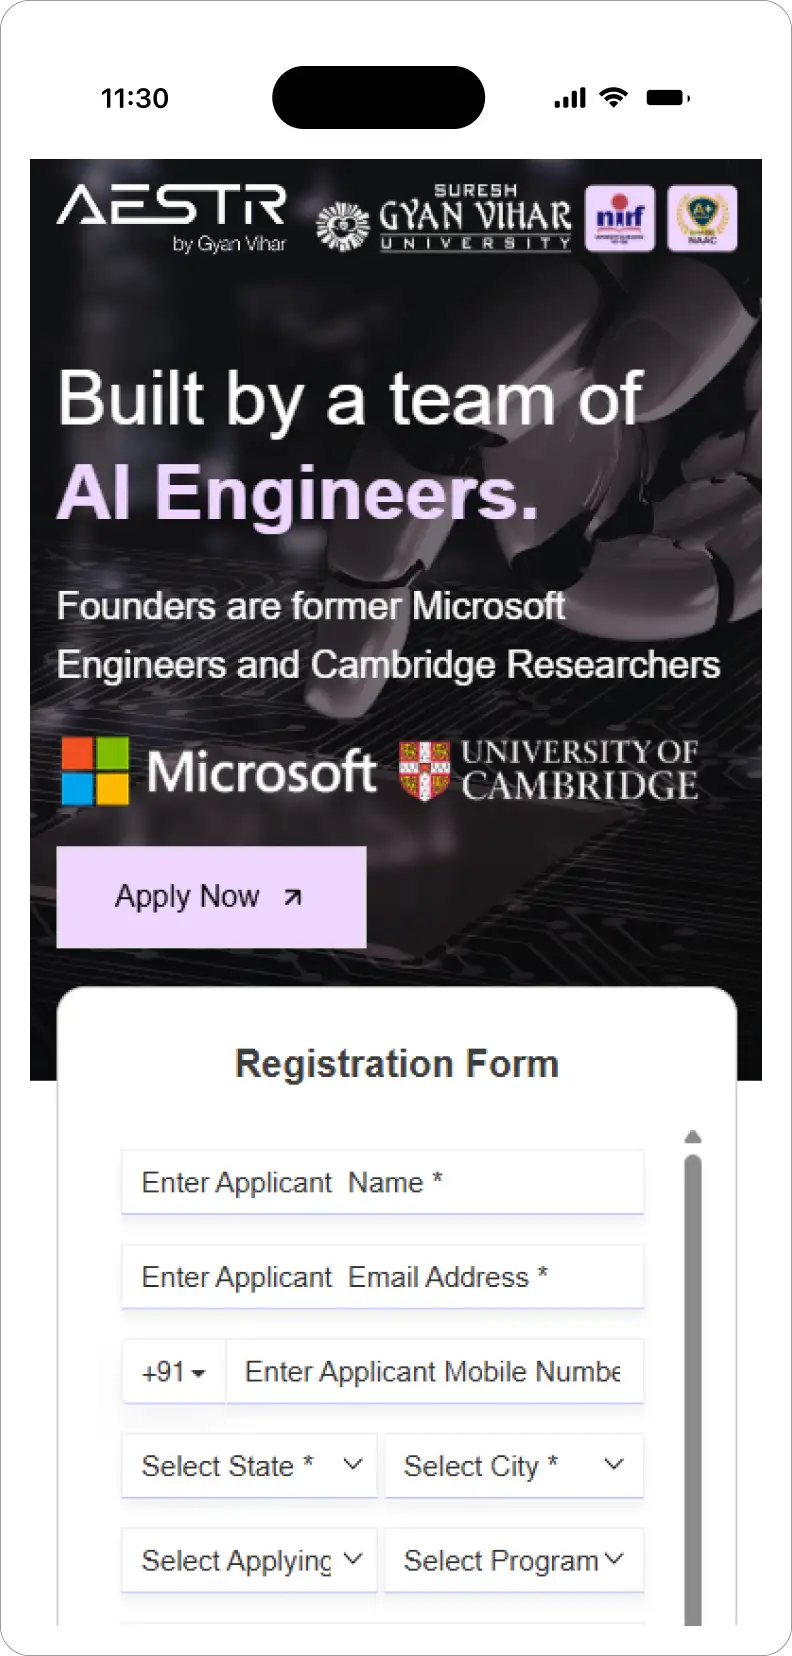The height and width of the screenshot is (1656, 792).
Task: Click the Applicant Email Address field
Action: pyautogui.click(x=382, y=1277)
